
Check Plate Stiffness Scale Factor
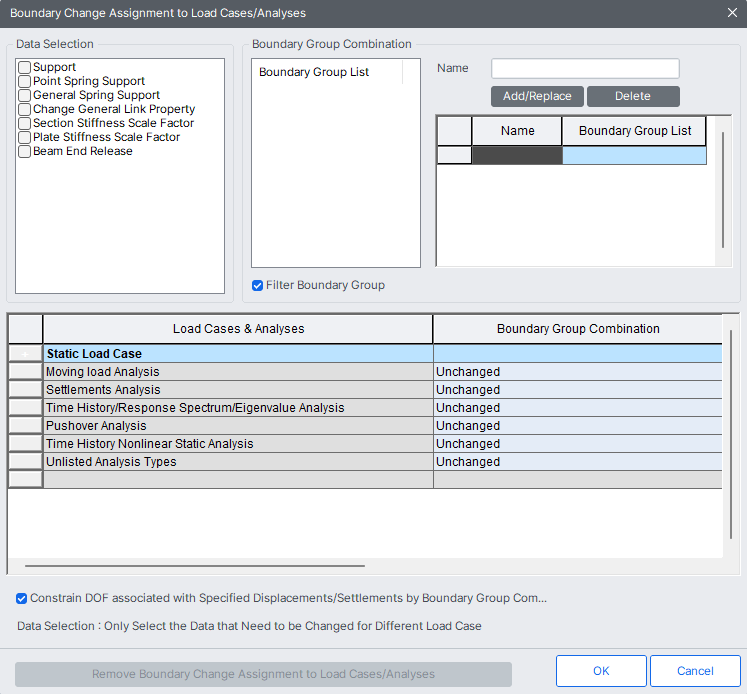(x=24, y=137)
